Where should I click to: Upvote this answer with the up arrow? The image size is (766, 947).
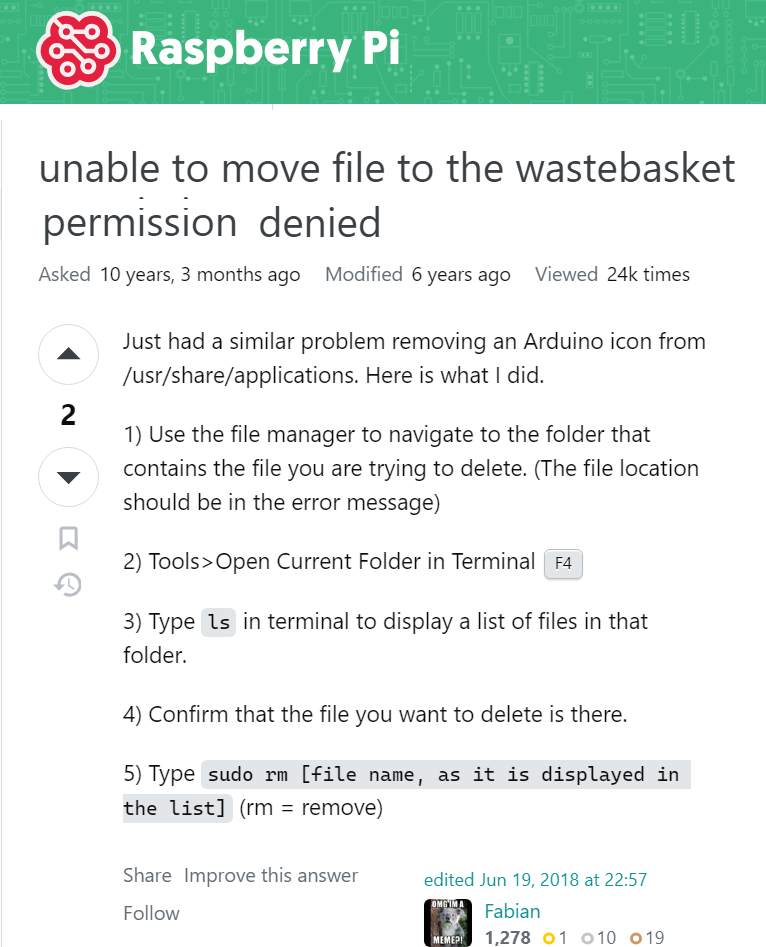coord(68,354)
